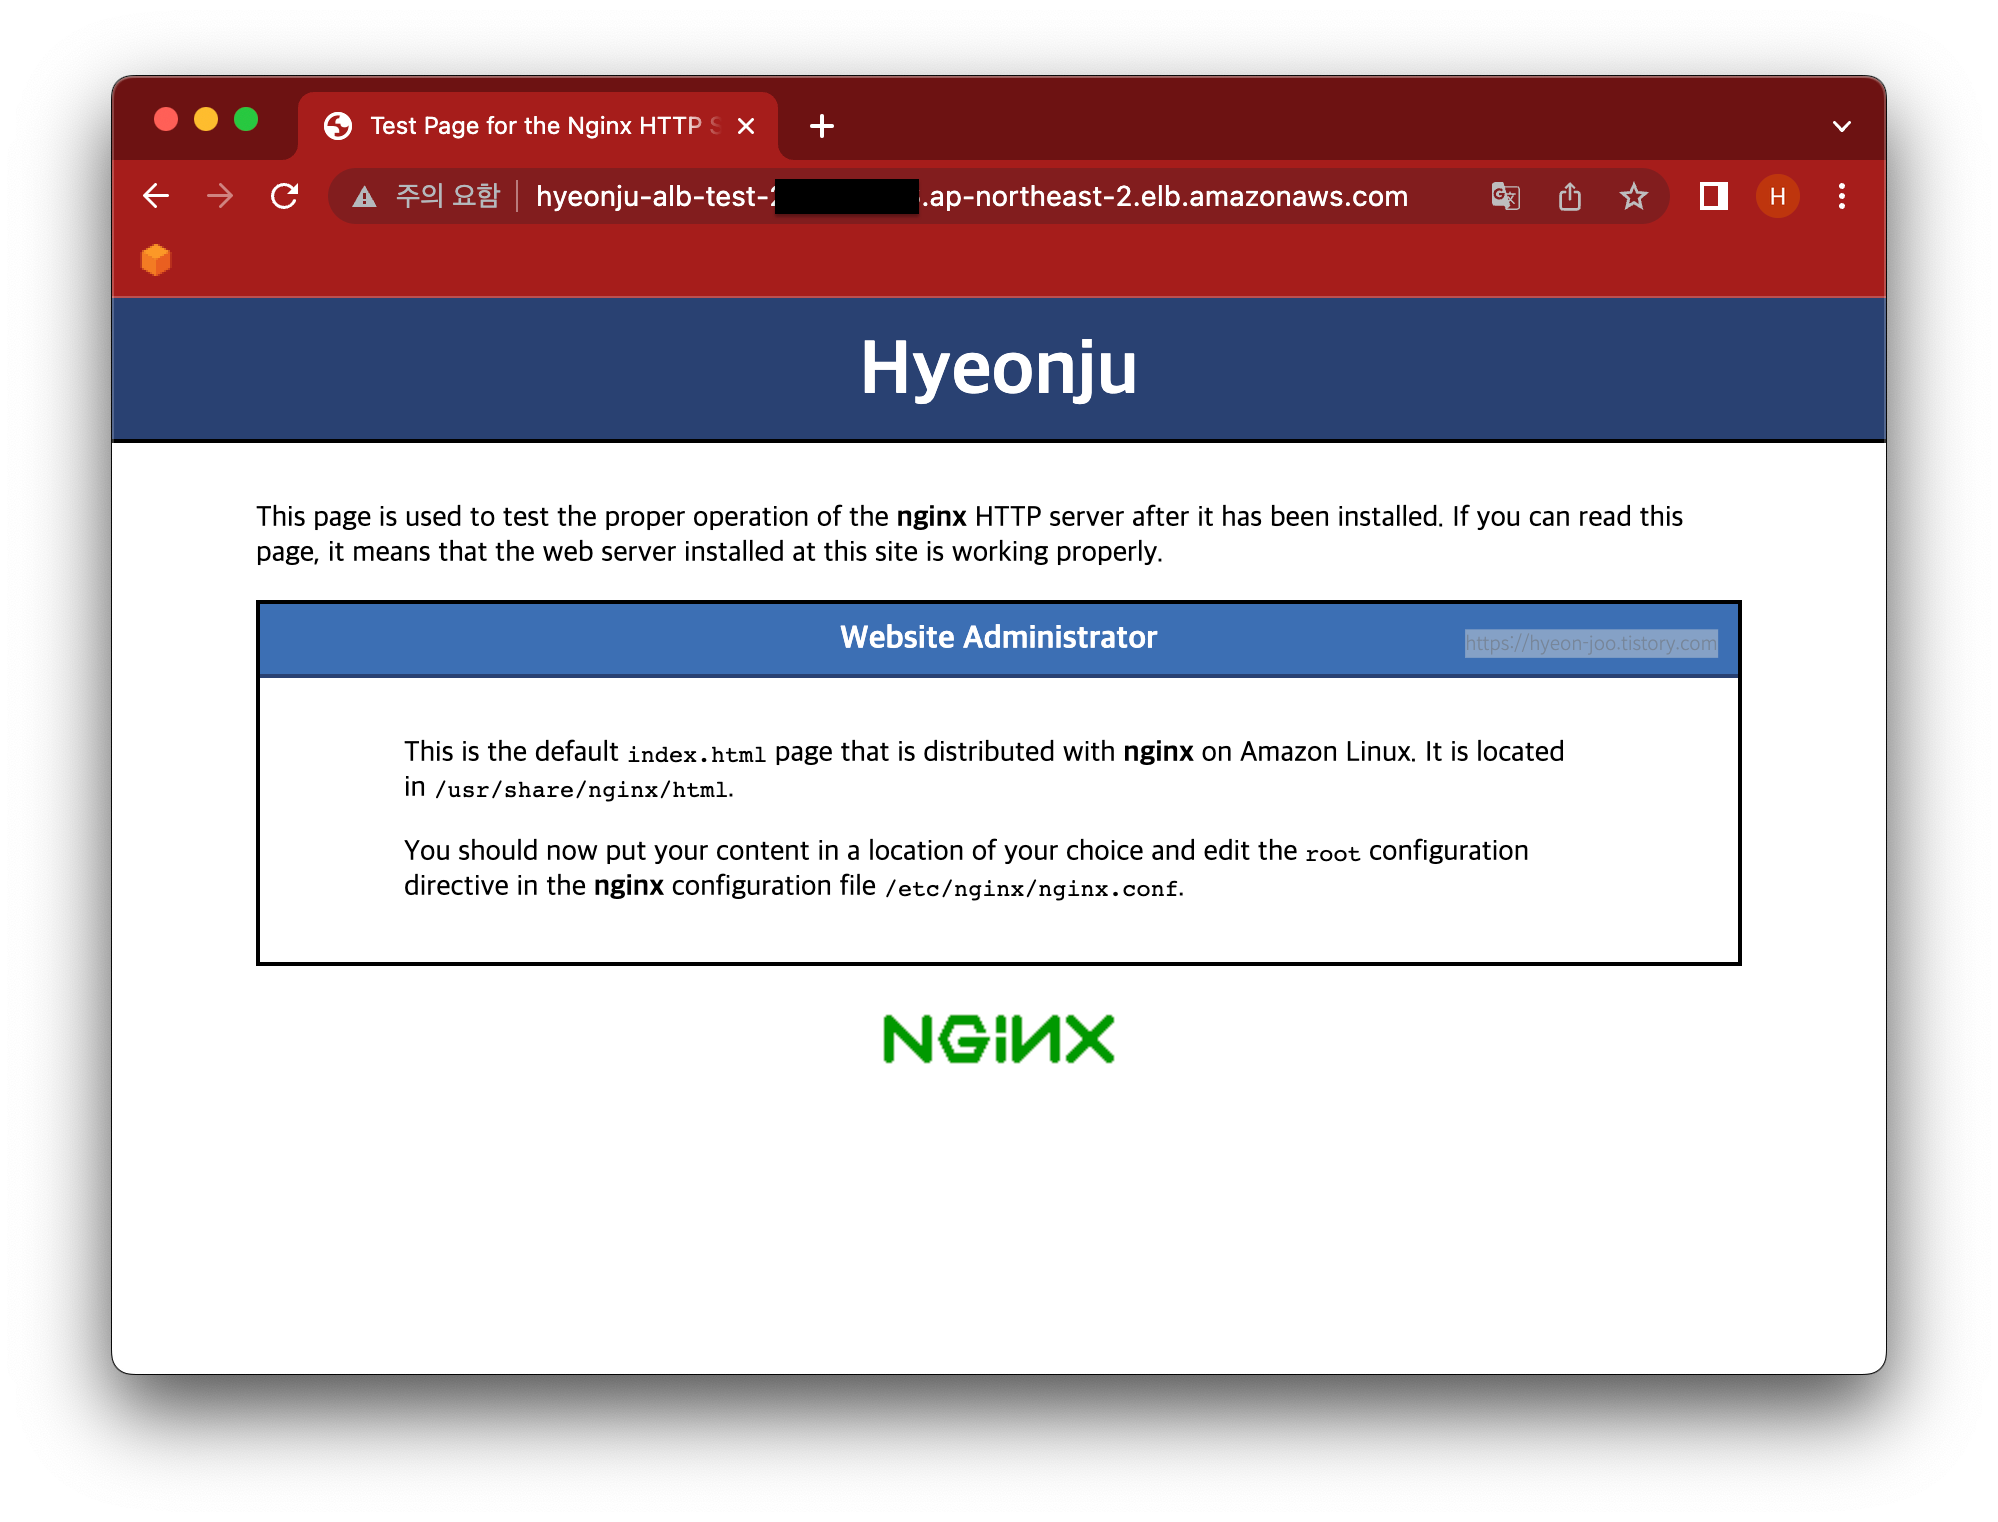1998x1522 pixels.
Task: Click the yellow minimize window button
Action: 206,120
